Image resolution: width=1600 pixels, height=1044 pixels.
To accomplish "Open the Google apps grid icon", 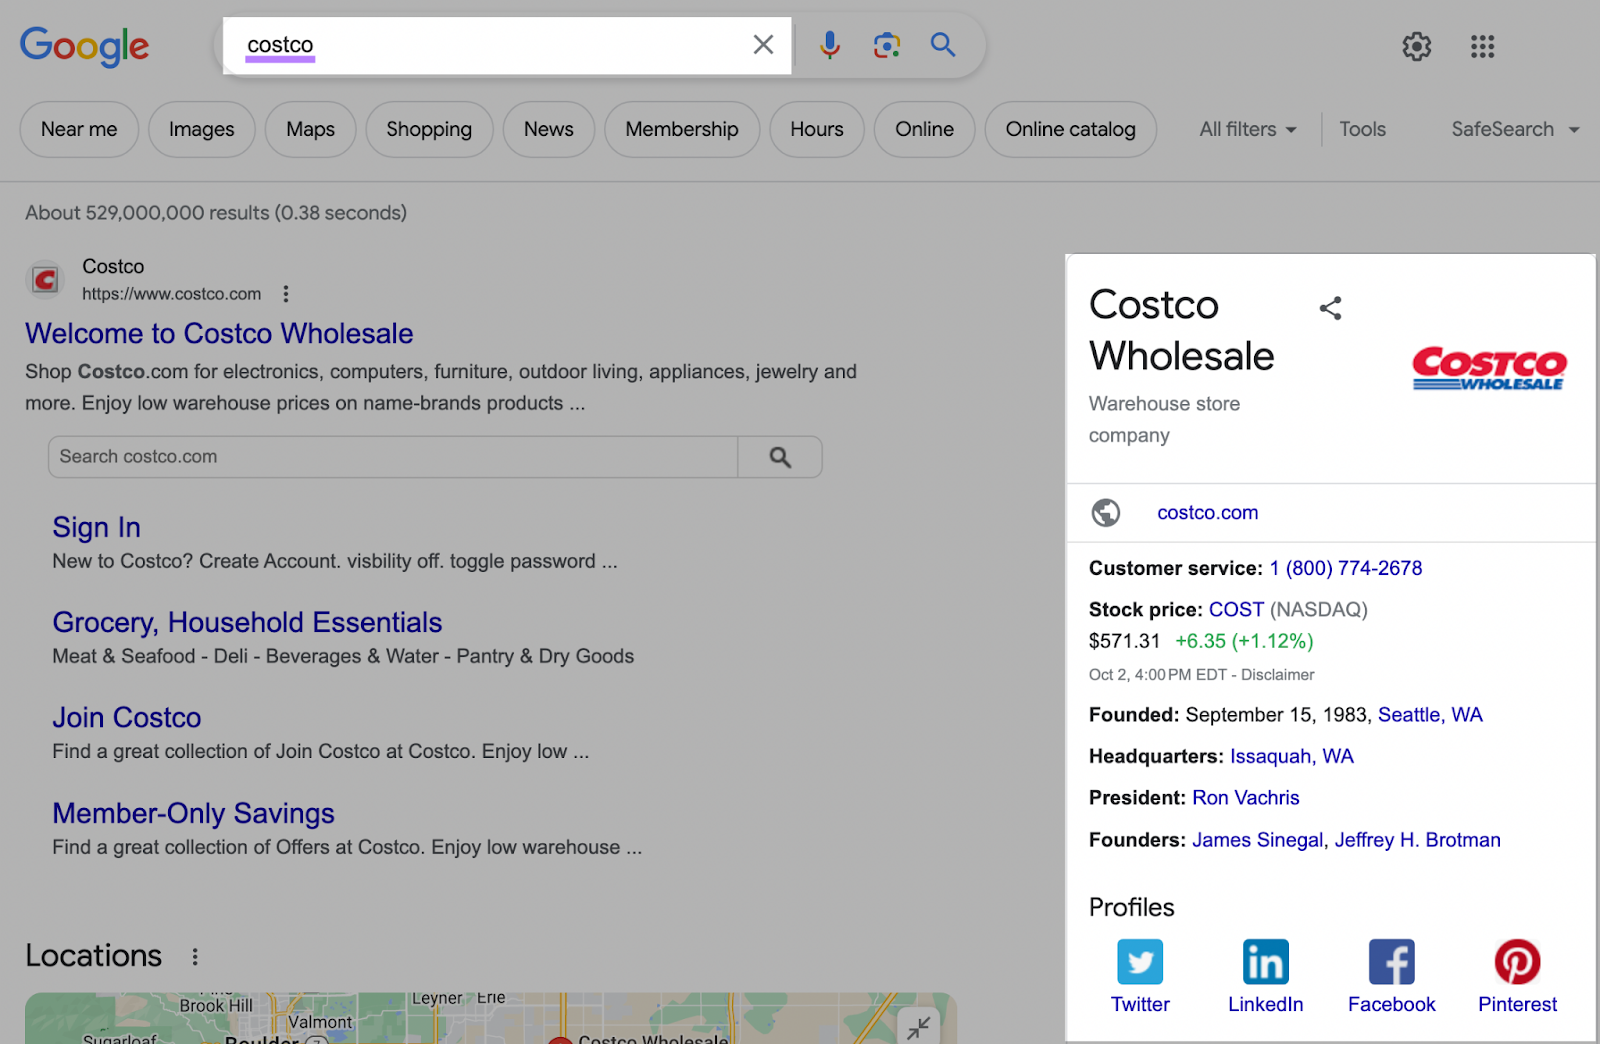I will 1482,46.
